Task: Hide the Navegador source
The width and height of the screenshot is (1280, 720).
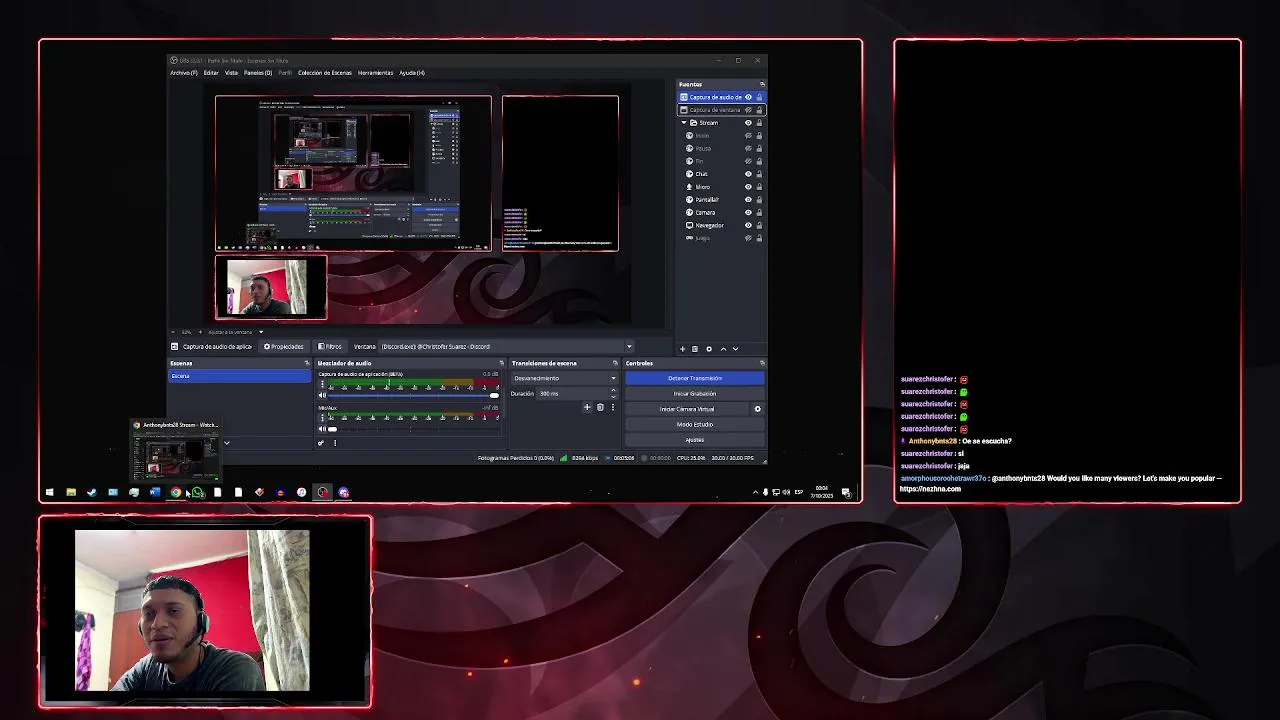Action: (748, 225)
